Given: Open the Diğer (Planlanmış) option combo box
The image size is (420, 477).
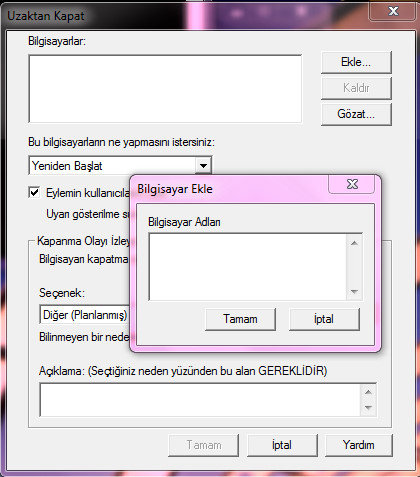Looking at the screenshot, I should (85, 315).
